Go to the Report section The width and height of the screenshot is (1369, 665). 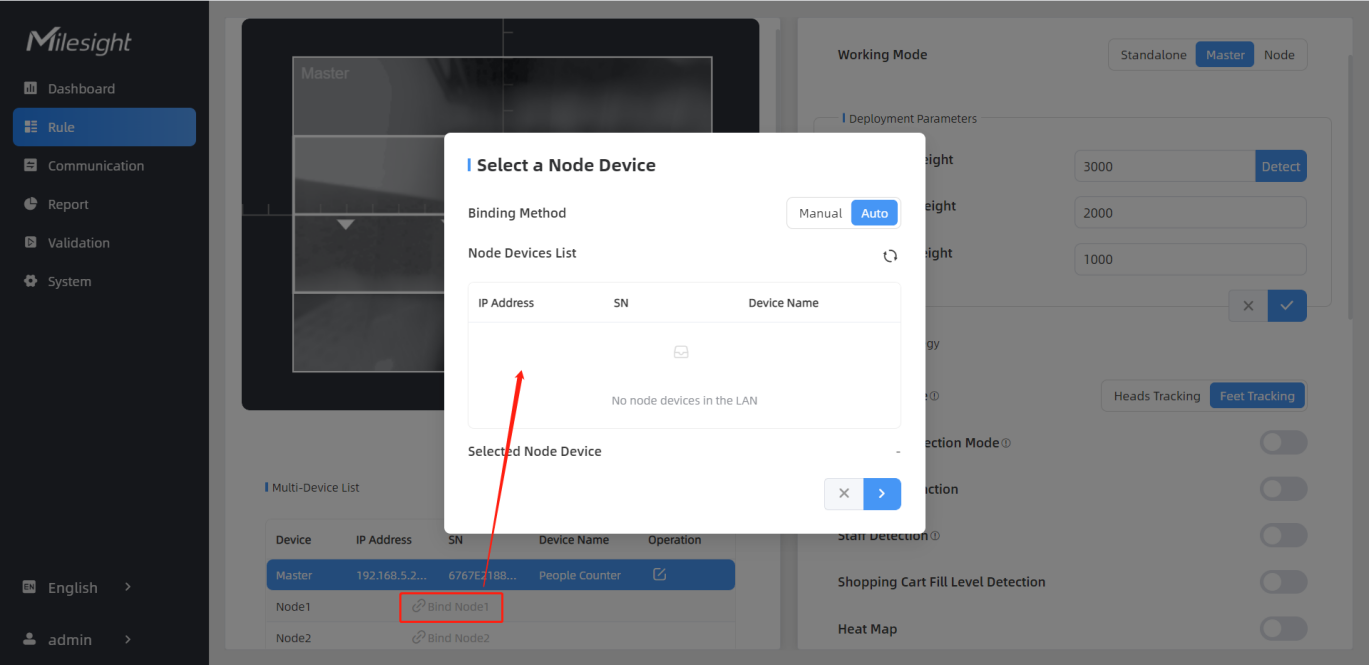[68, 205]
